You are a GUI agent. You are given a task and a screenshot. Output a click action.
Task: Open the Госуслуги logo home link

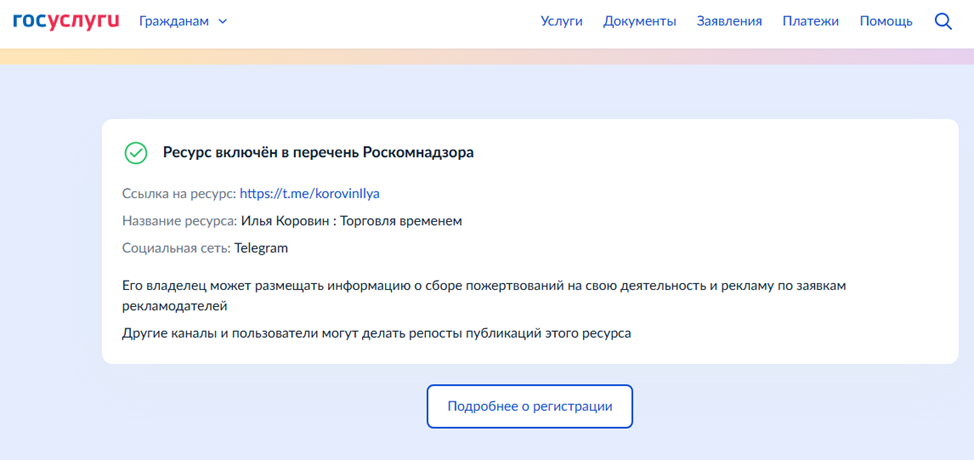66,20
